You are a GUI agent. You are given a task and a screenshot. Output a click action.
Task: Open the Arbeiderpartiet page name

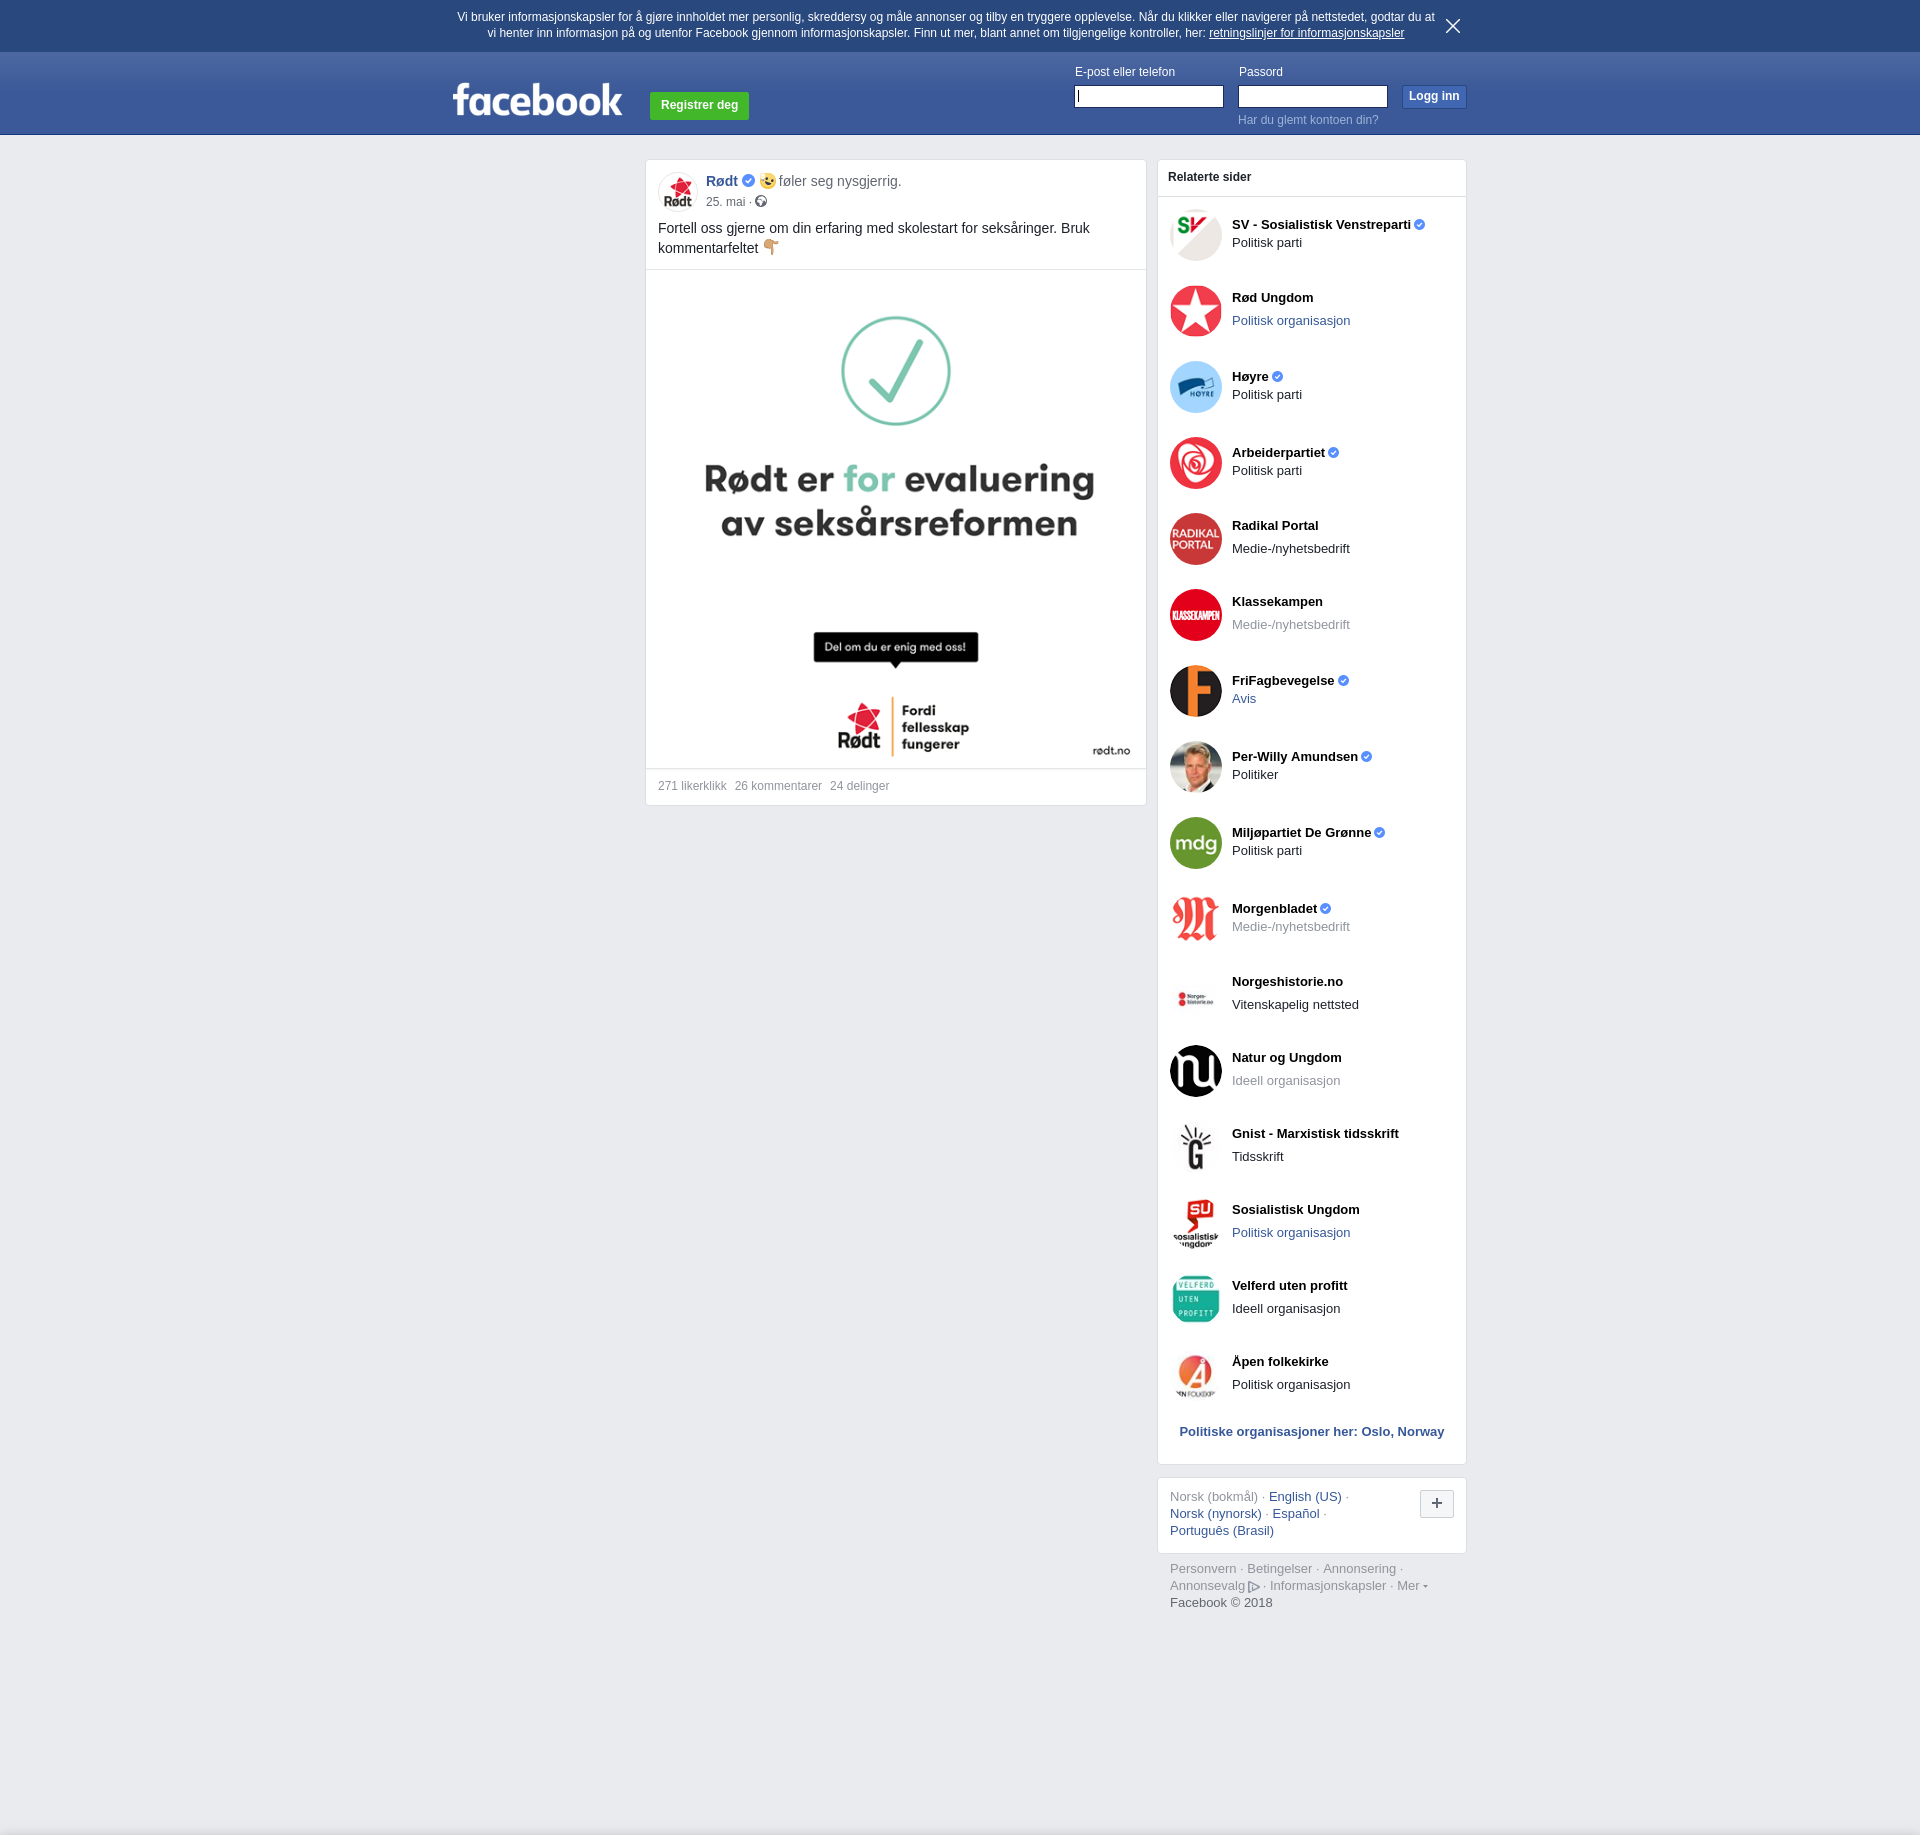point(1278,453)
